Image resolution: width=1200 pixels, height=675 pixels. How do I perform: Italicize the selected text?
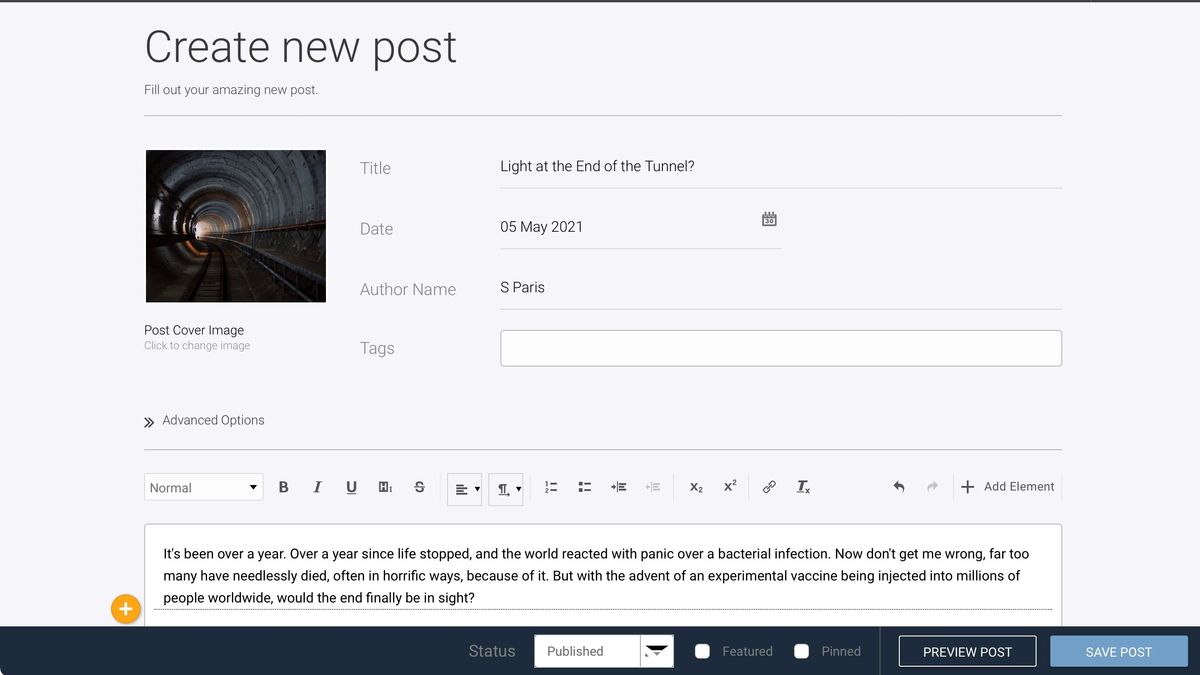click(x=317, y=487)
